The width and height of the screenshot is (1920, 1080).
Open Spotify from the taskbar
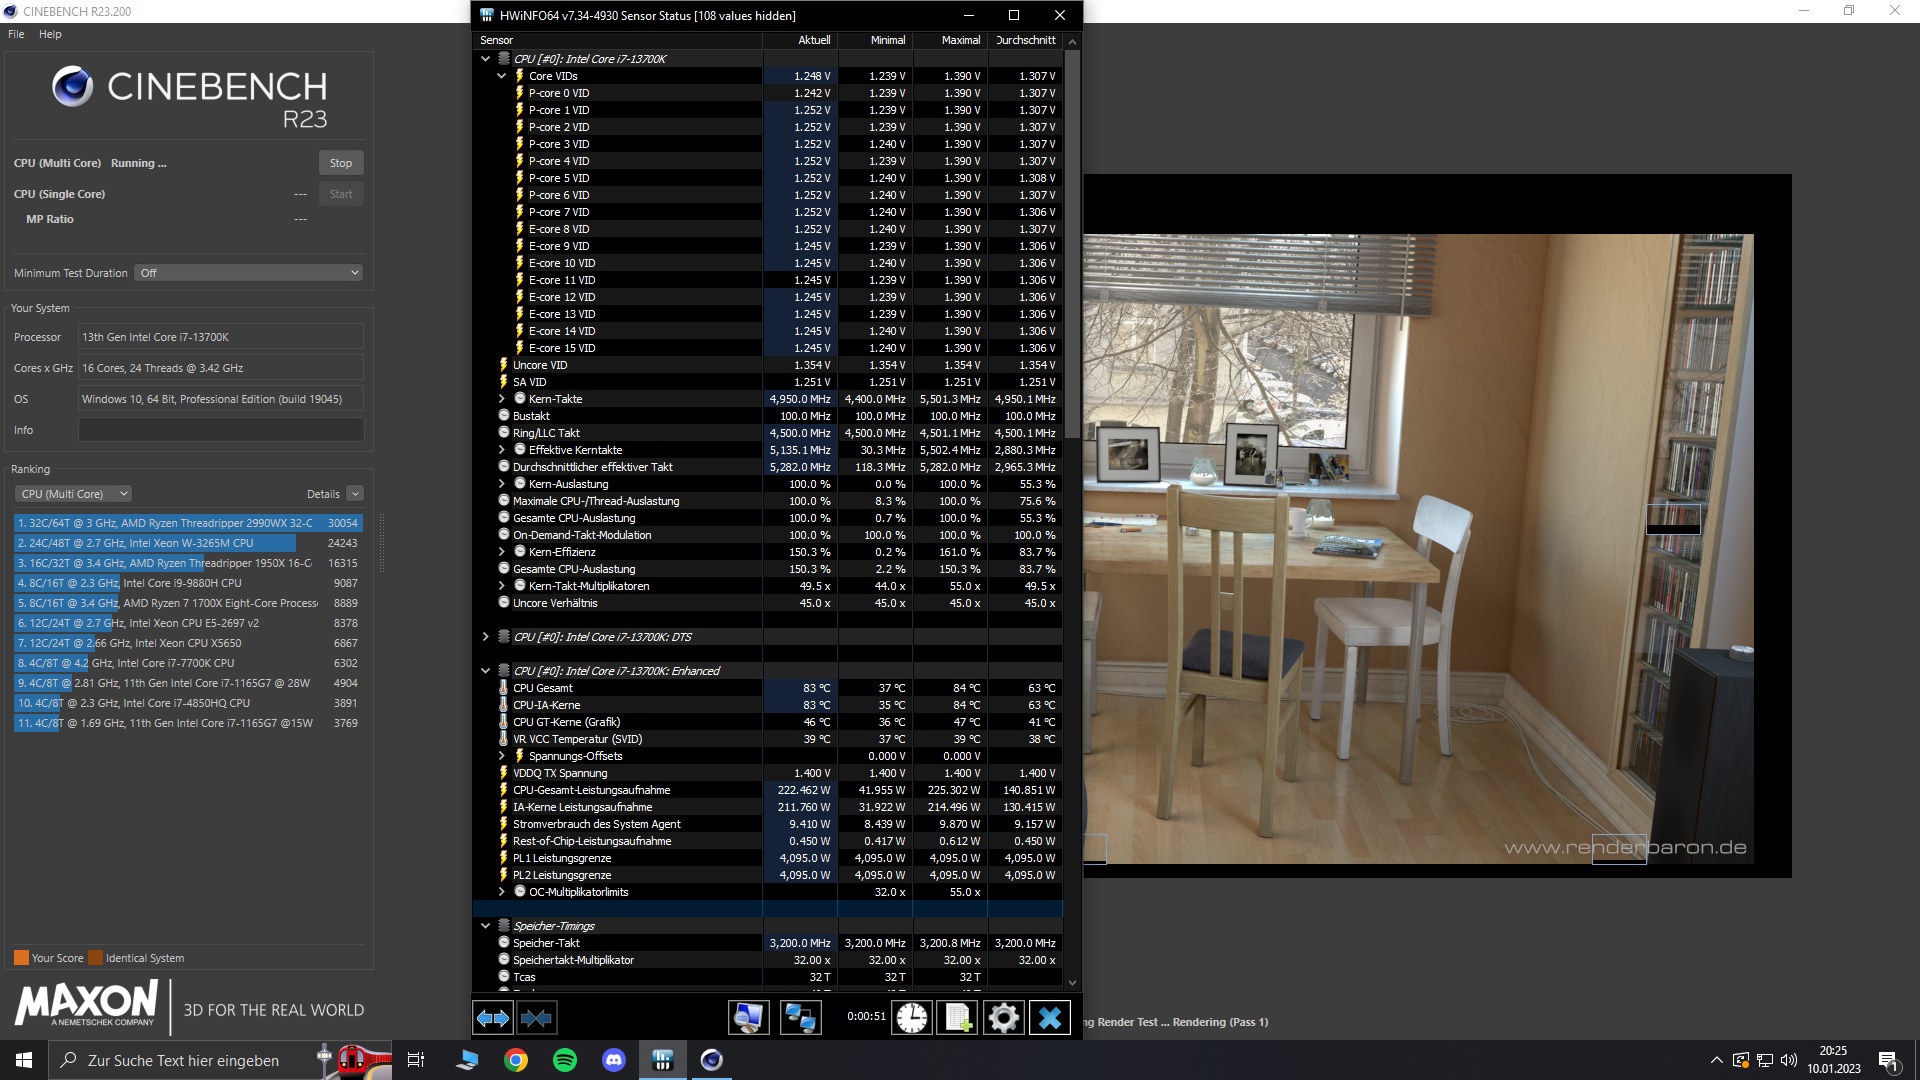(565, 1060)
